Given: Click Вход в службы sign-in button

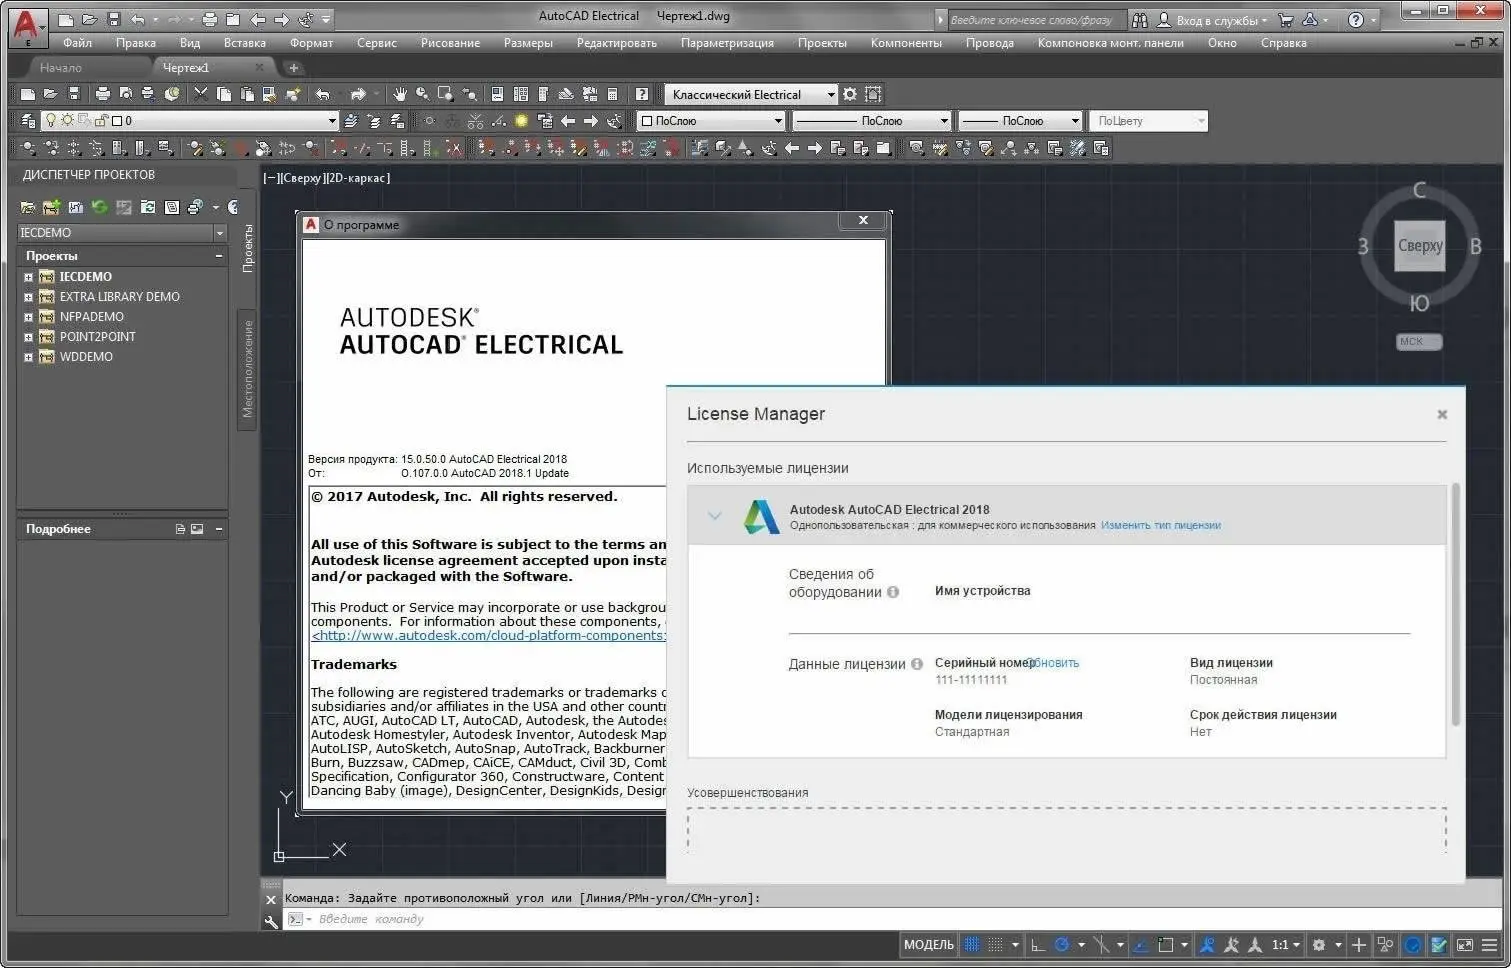Looking at the screenshot, I should 1212,20.
